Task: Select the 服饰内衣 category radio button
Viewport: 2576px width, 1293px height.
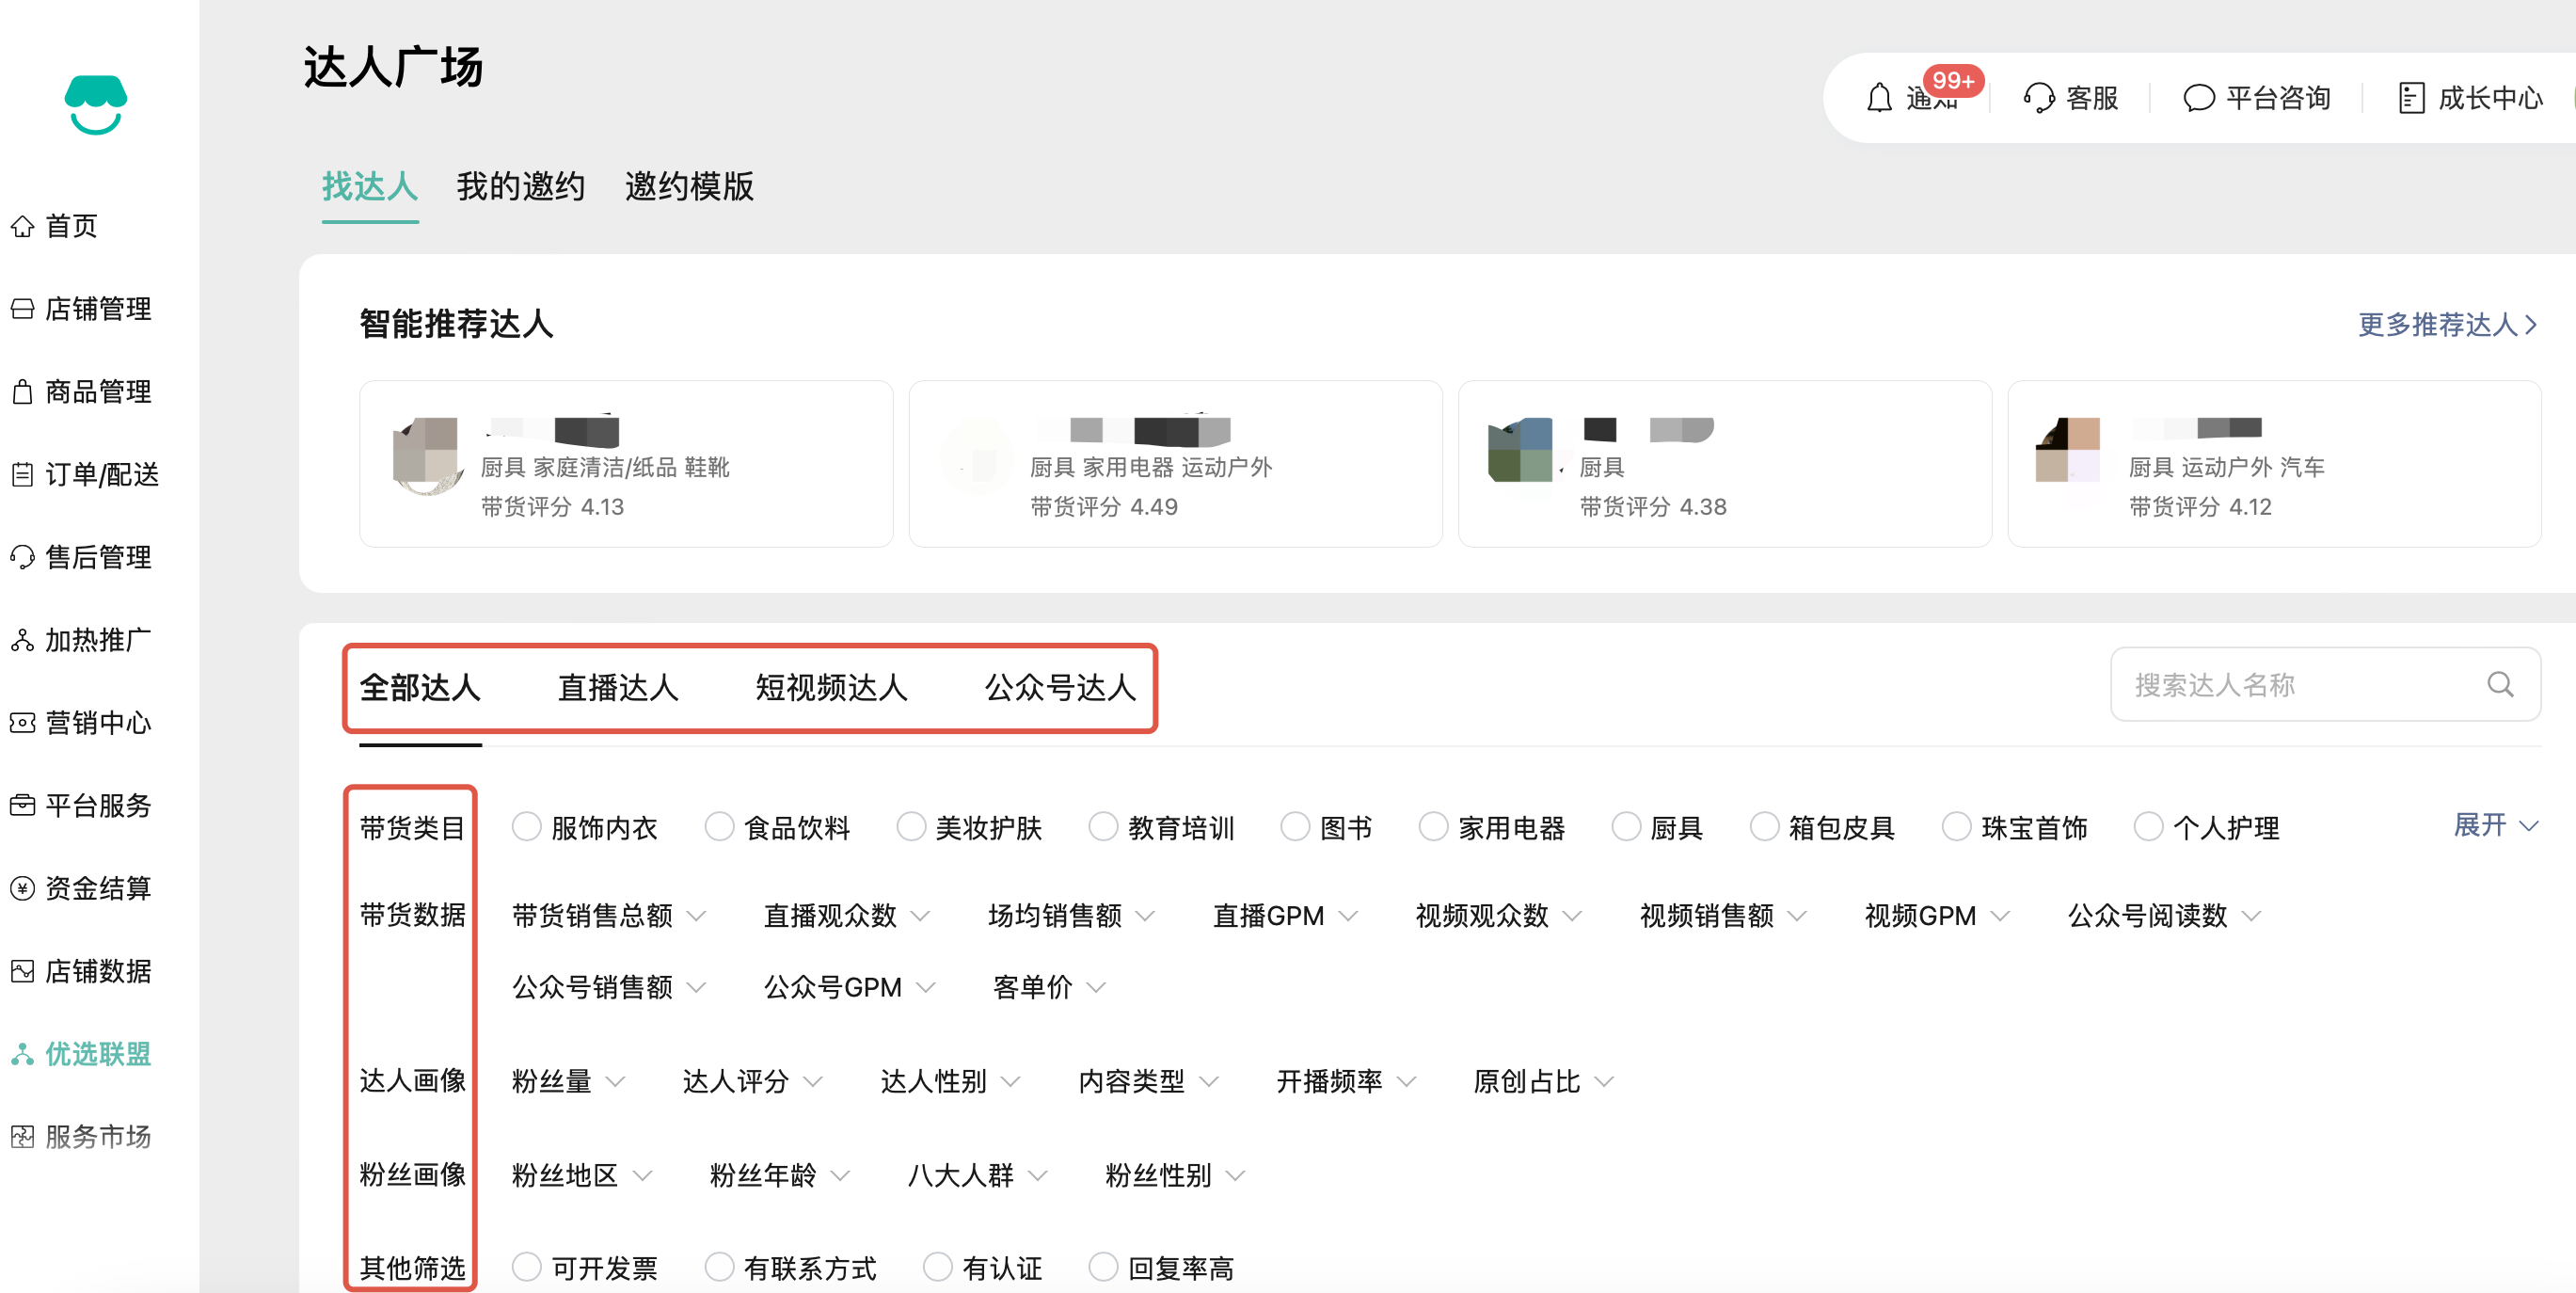Action: [526, 827]
